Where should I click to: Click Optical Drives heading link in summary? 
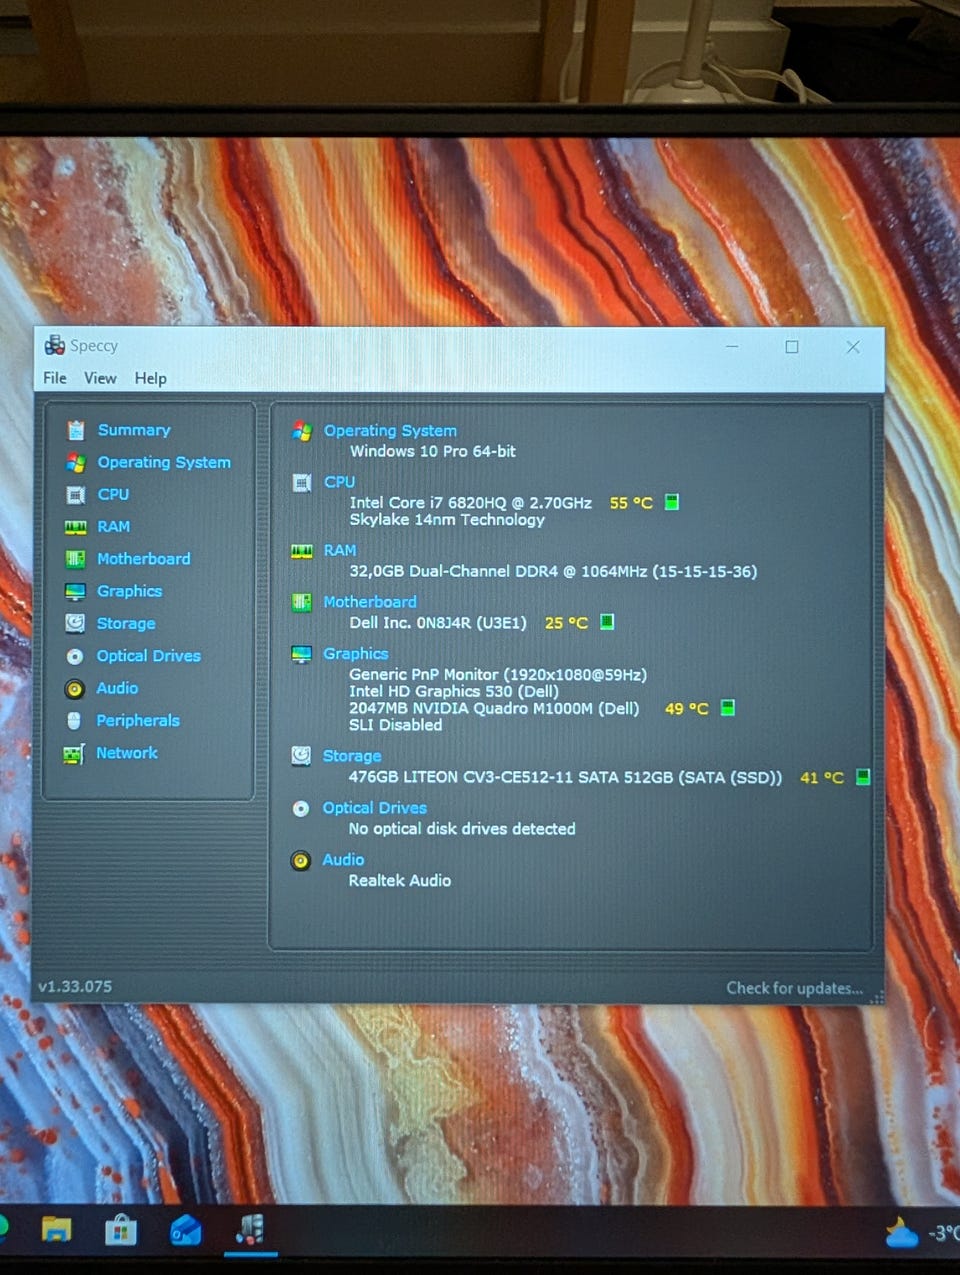click(374, 808)
